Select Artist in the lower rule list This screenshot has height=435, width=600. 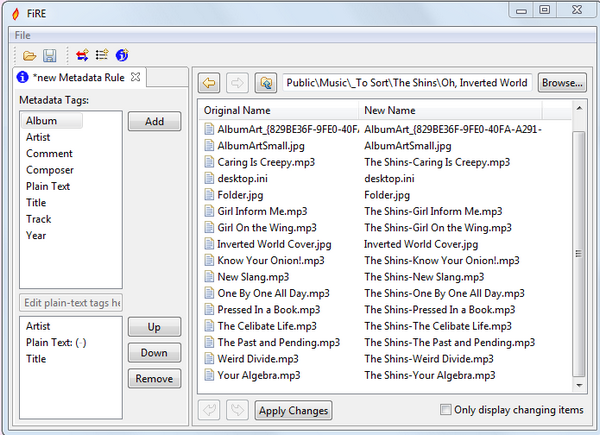38,326
